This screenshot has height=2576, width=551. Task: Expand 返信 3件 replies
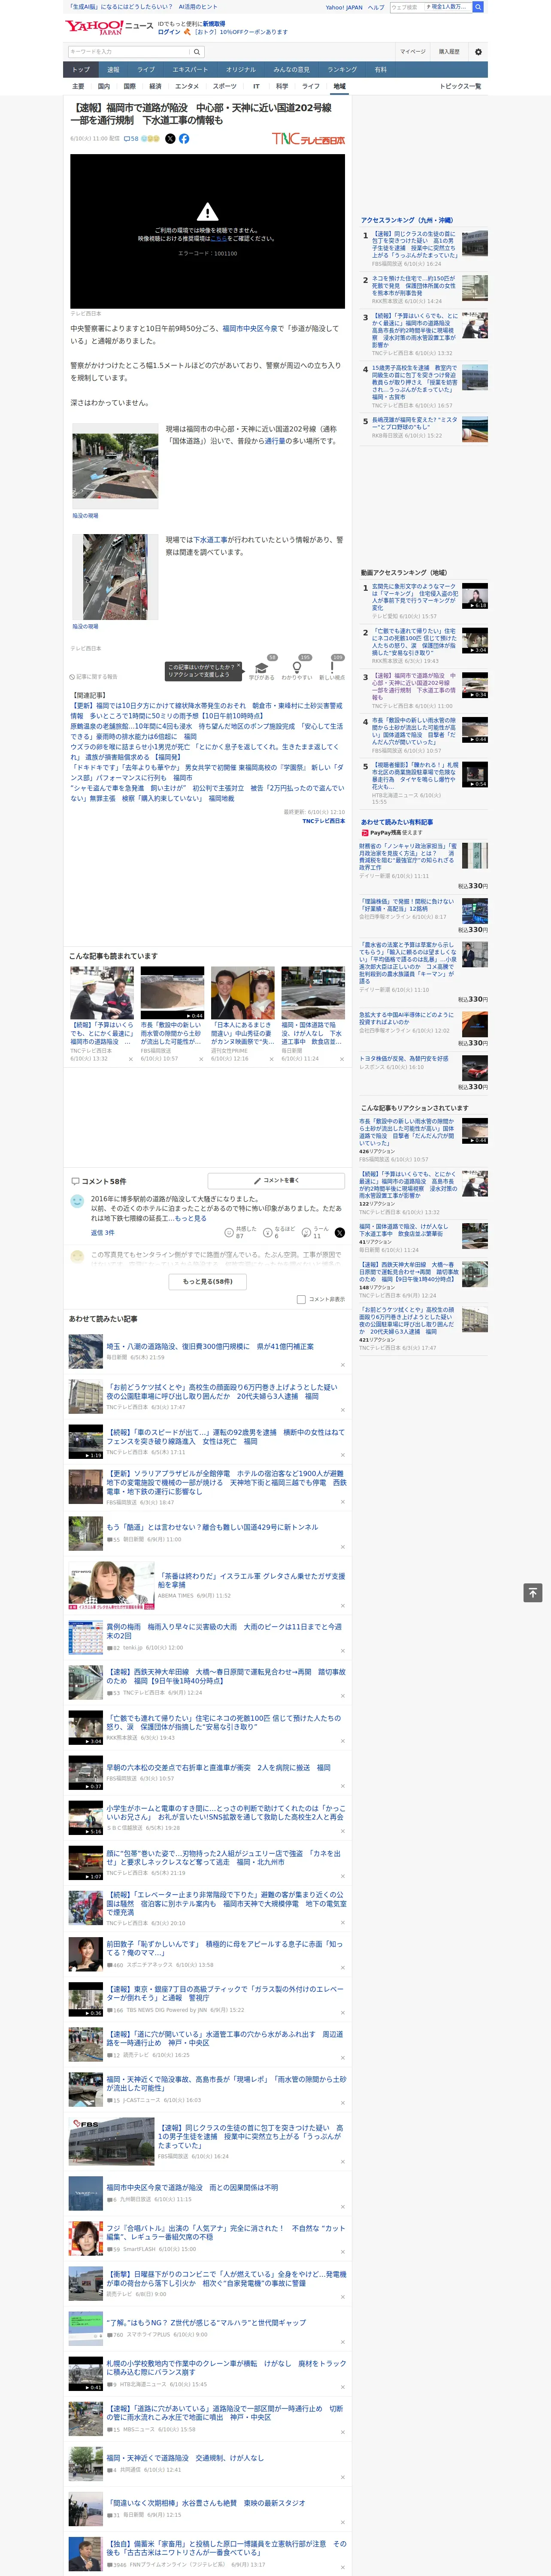[x=102, y=1233]
